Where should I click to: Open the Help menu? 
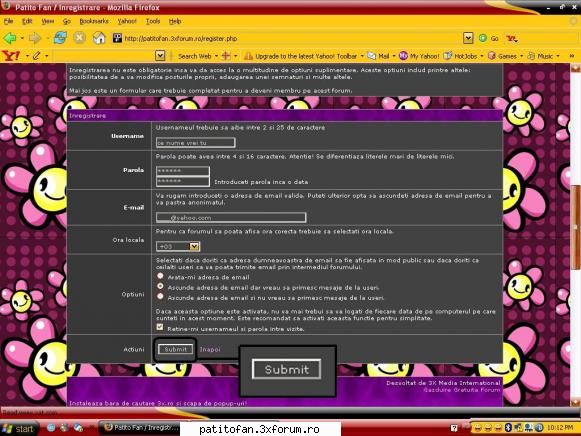pyautogui.click(x=175, y=21)
